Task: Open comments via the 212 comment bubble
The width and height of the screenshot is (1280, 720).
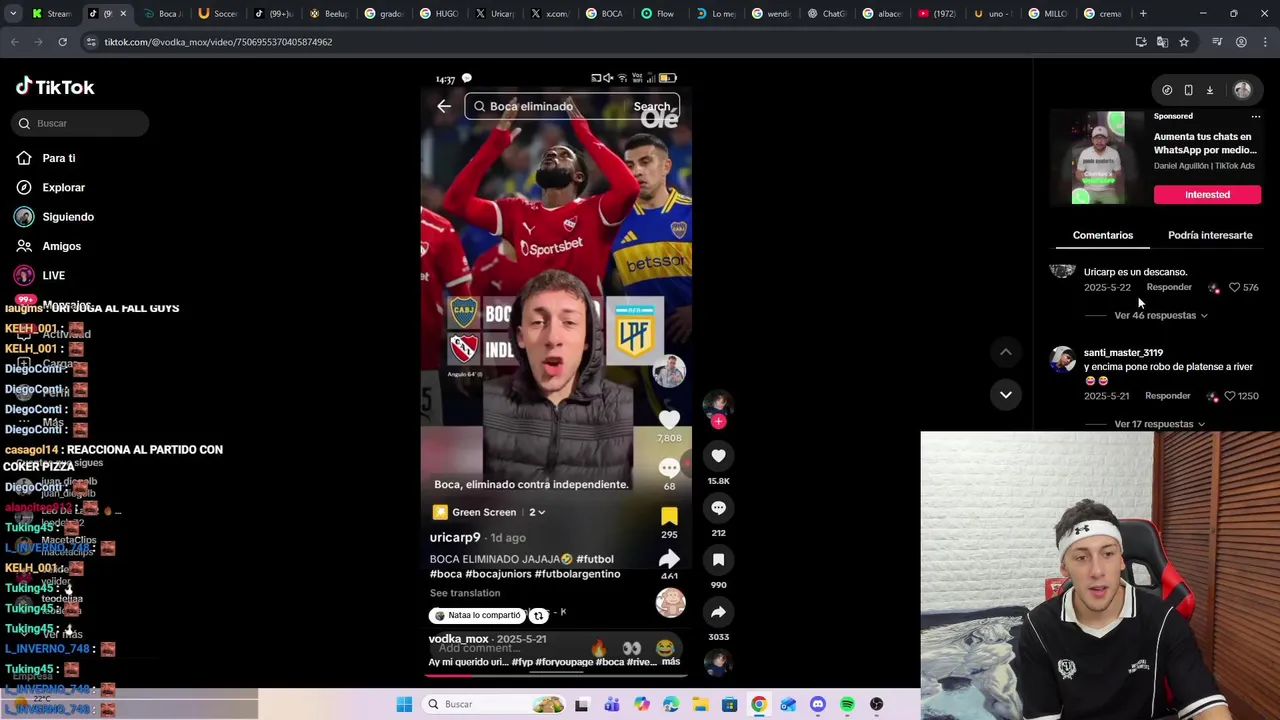Action: (718, 508)
